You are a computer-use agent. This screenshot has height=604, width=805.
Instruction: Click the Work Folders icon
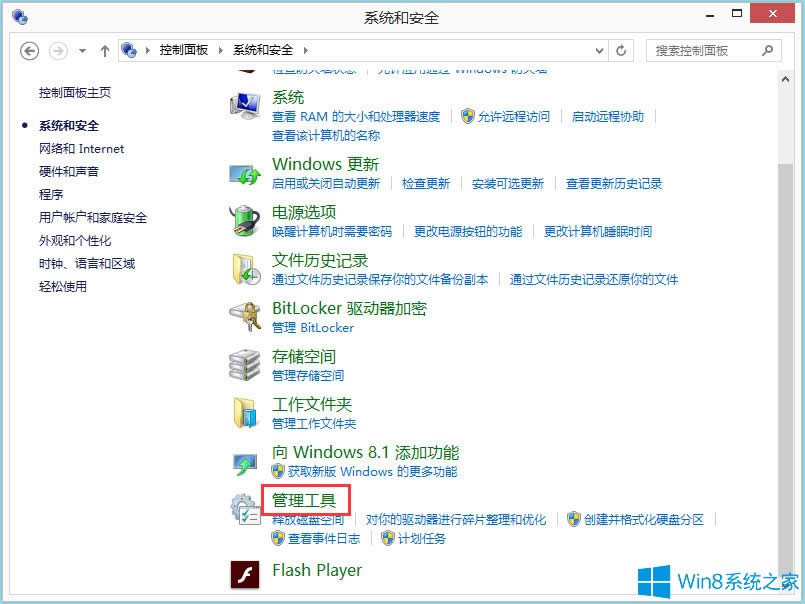coord(245,413)
